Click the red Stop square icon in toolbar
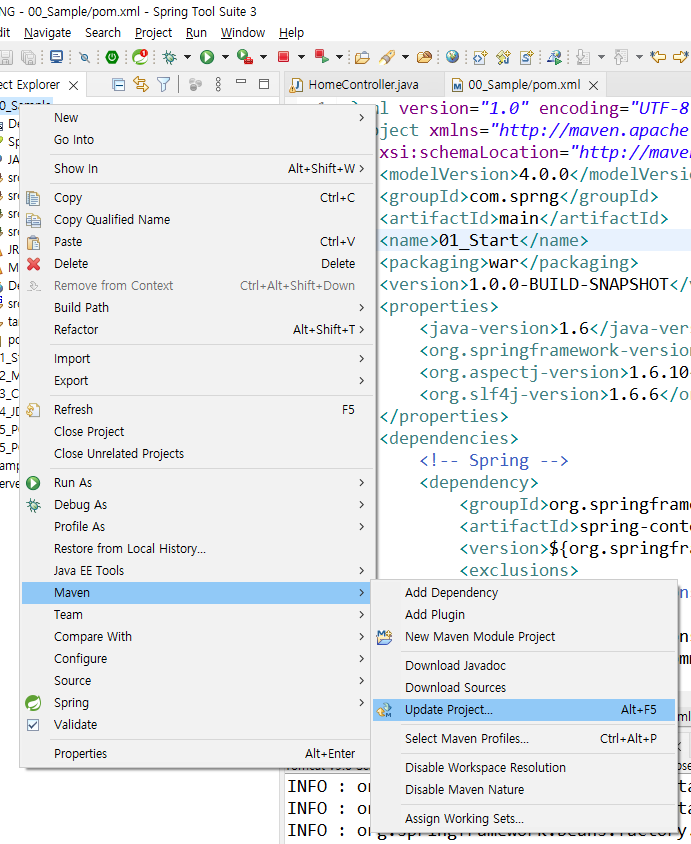This screenshot has height=844, width=691. coord(284,57)
